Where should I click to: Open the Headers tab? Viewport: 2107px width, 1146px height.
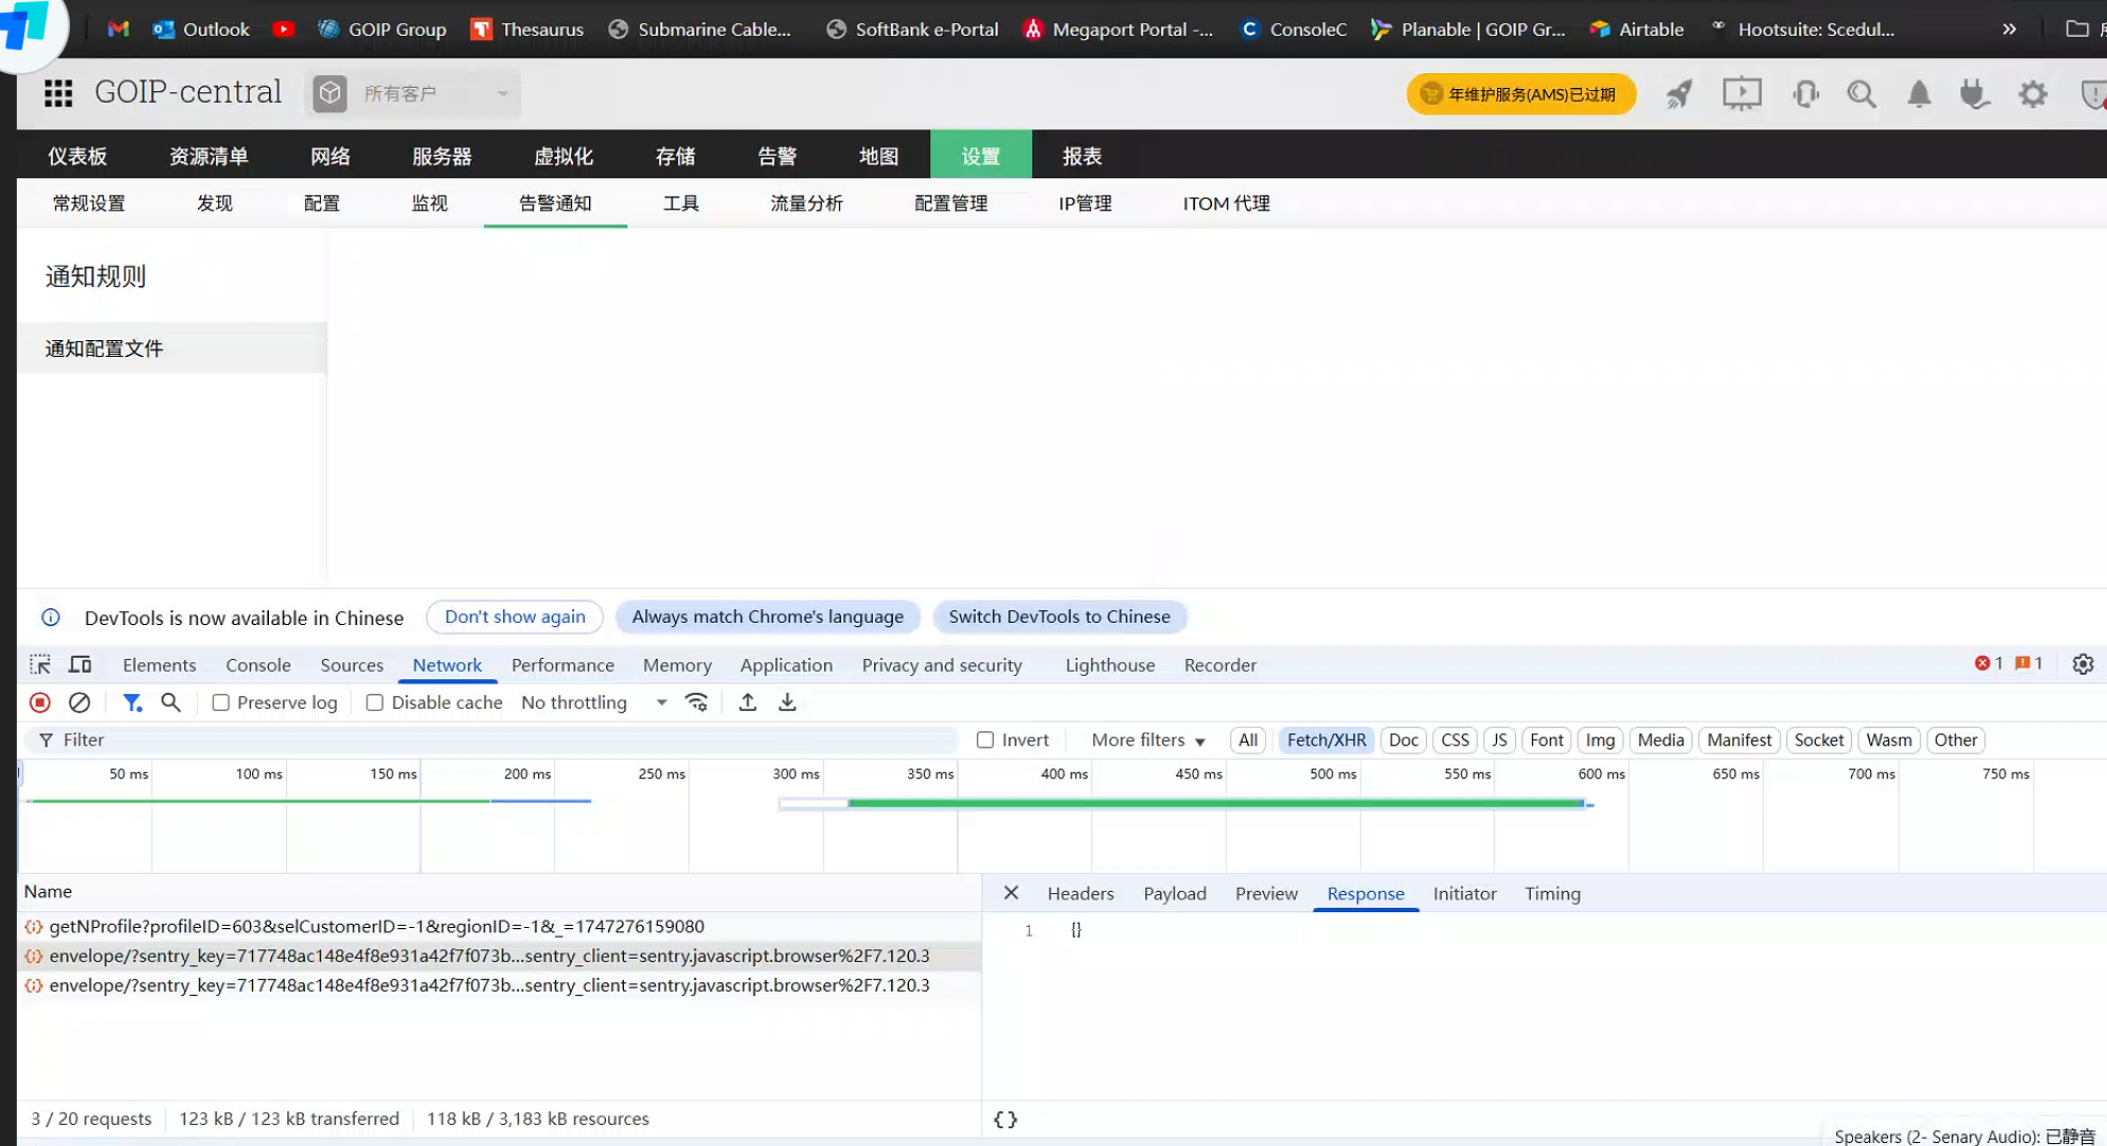coord(1080,894)
